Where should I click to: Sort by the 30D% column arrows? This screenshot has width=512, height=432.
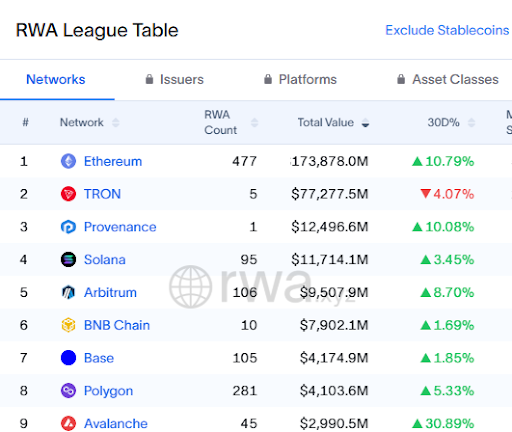(471, 123)
